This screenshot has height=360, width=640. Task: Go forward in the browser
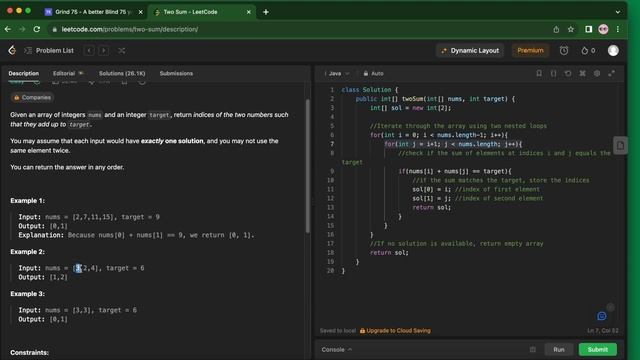tap(22, 29)
